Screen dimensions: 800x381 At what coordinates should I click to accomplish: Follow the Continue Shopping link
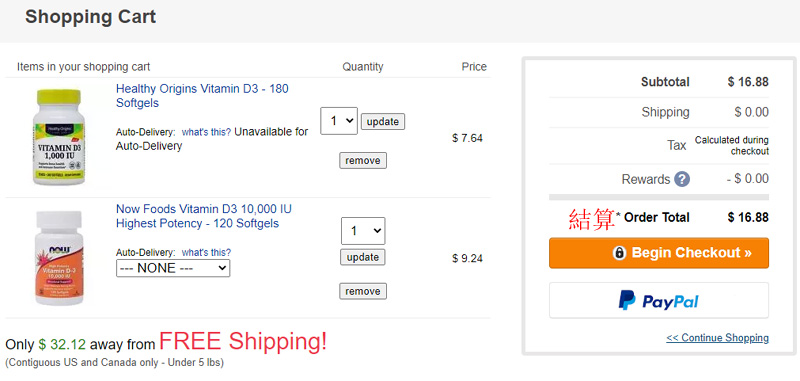pyautogui.click(x=717, y=338)
